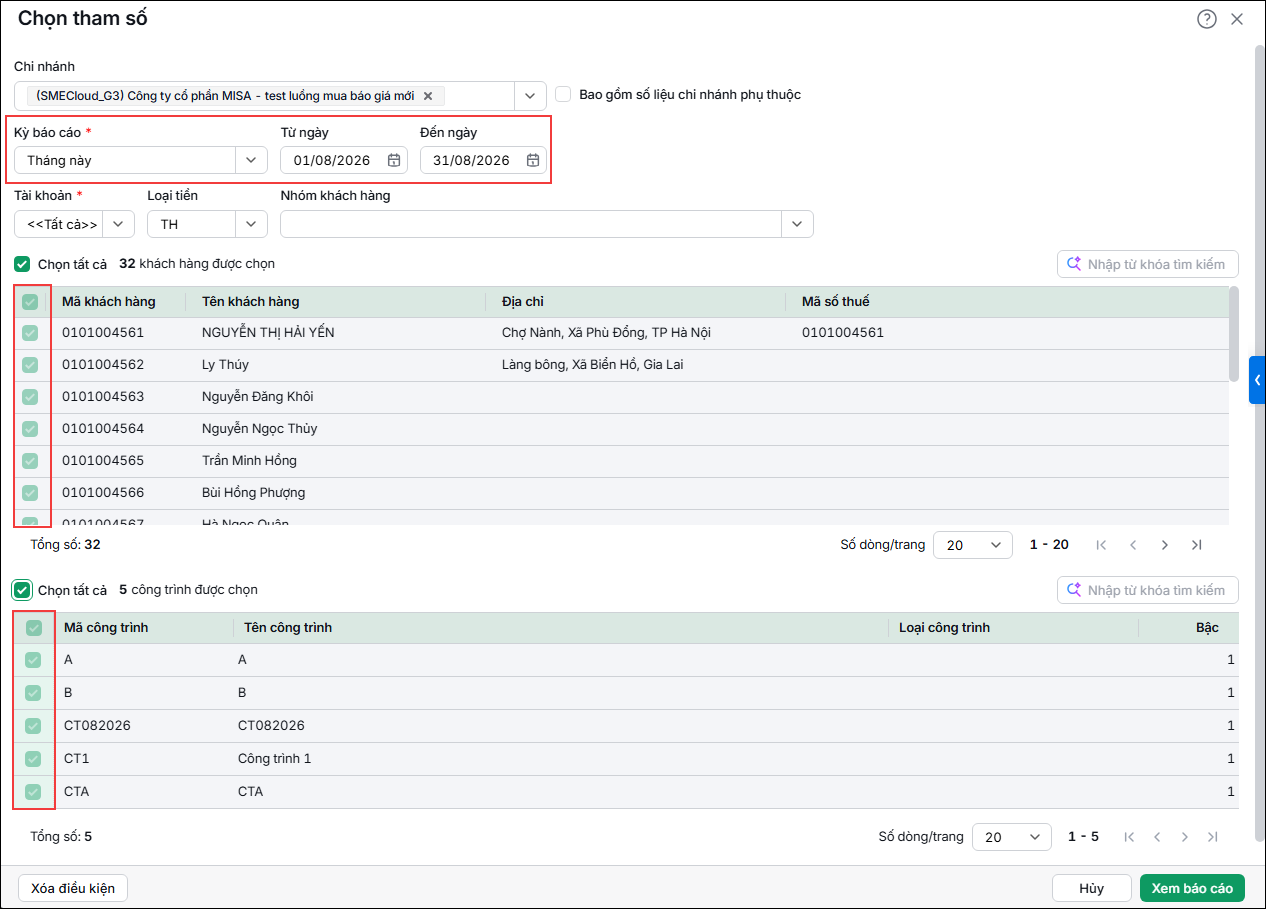The height and width of the screenshot is (909, 1266).
Task: Uncheck the CT082026 công trình row
Action: 33,725
